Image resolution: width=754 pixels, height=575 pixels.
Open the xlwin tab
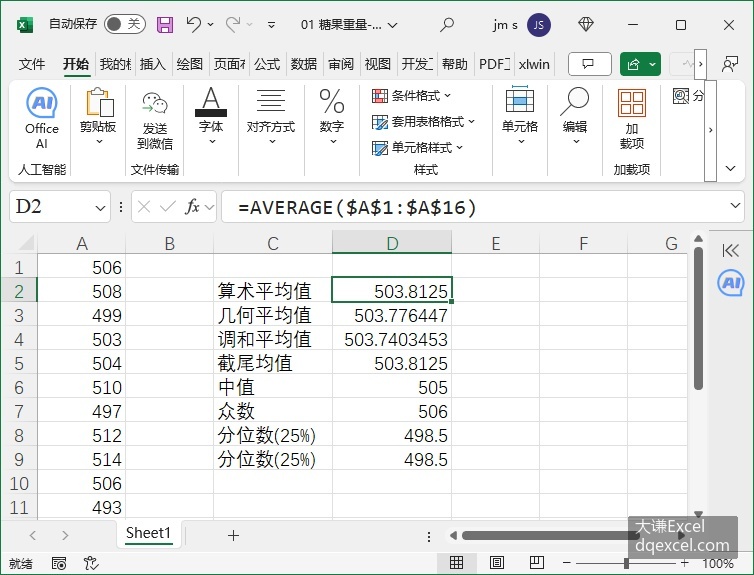534,64
